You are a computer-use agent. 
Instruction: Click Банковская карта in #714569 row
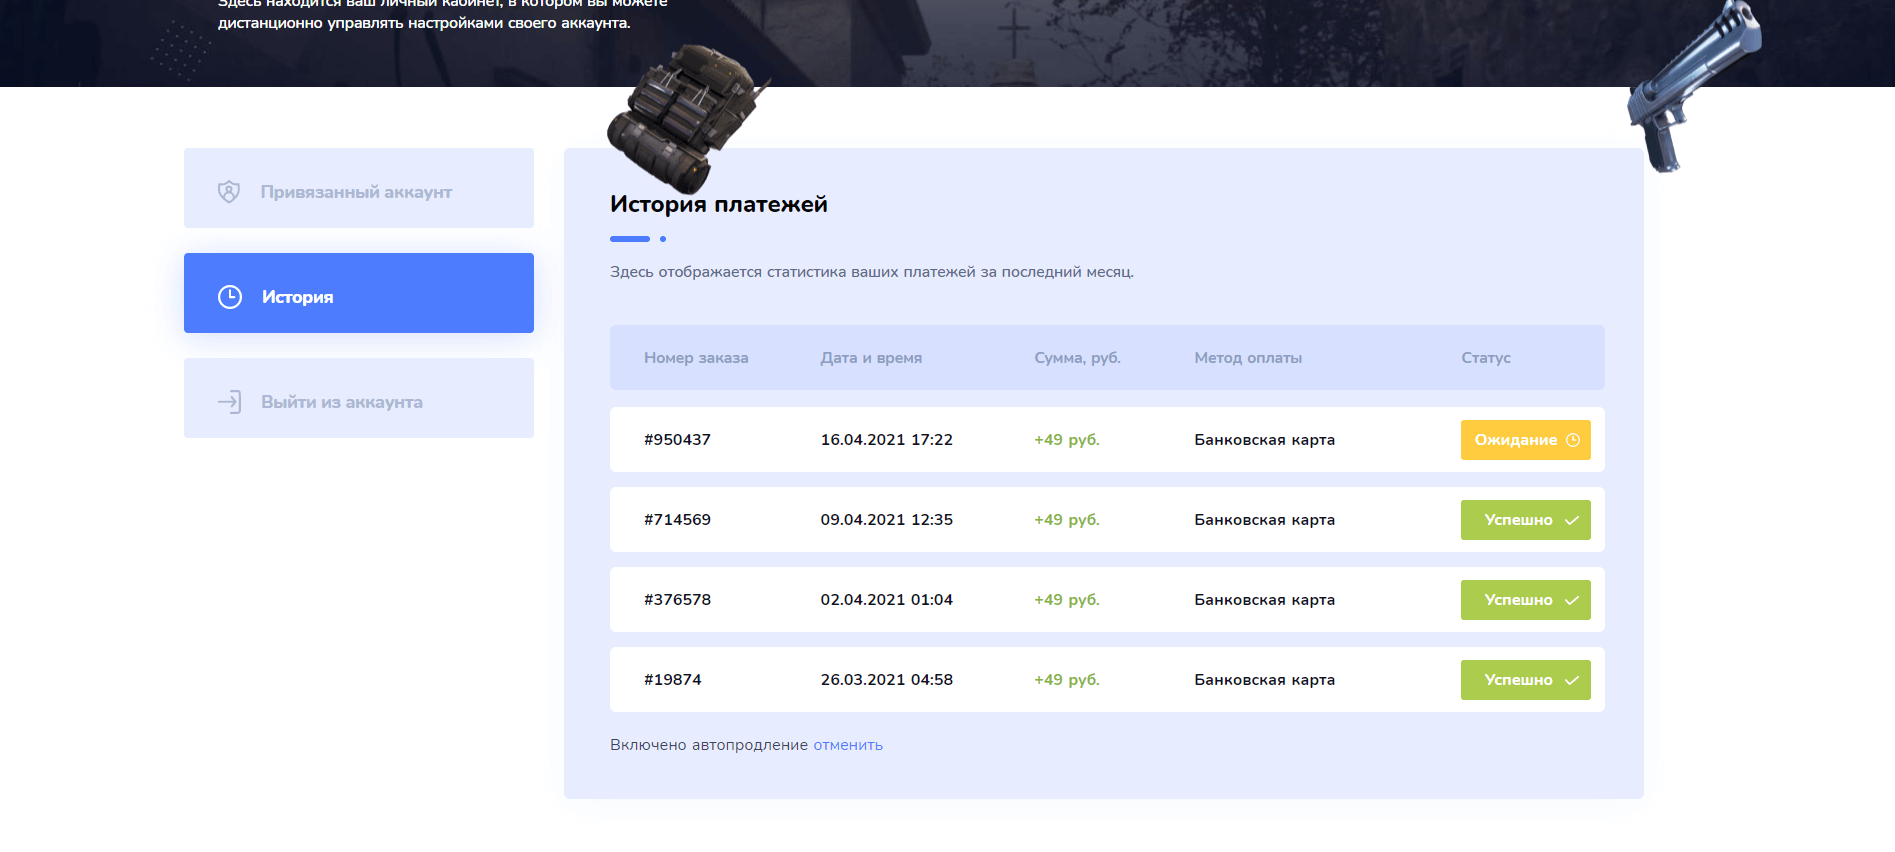point(1265,520)
